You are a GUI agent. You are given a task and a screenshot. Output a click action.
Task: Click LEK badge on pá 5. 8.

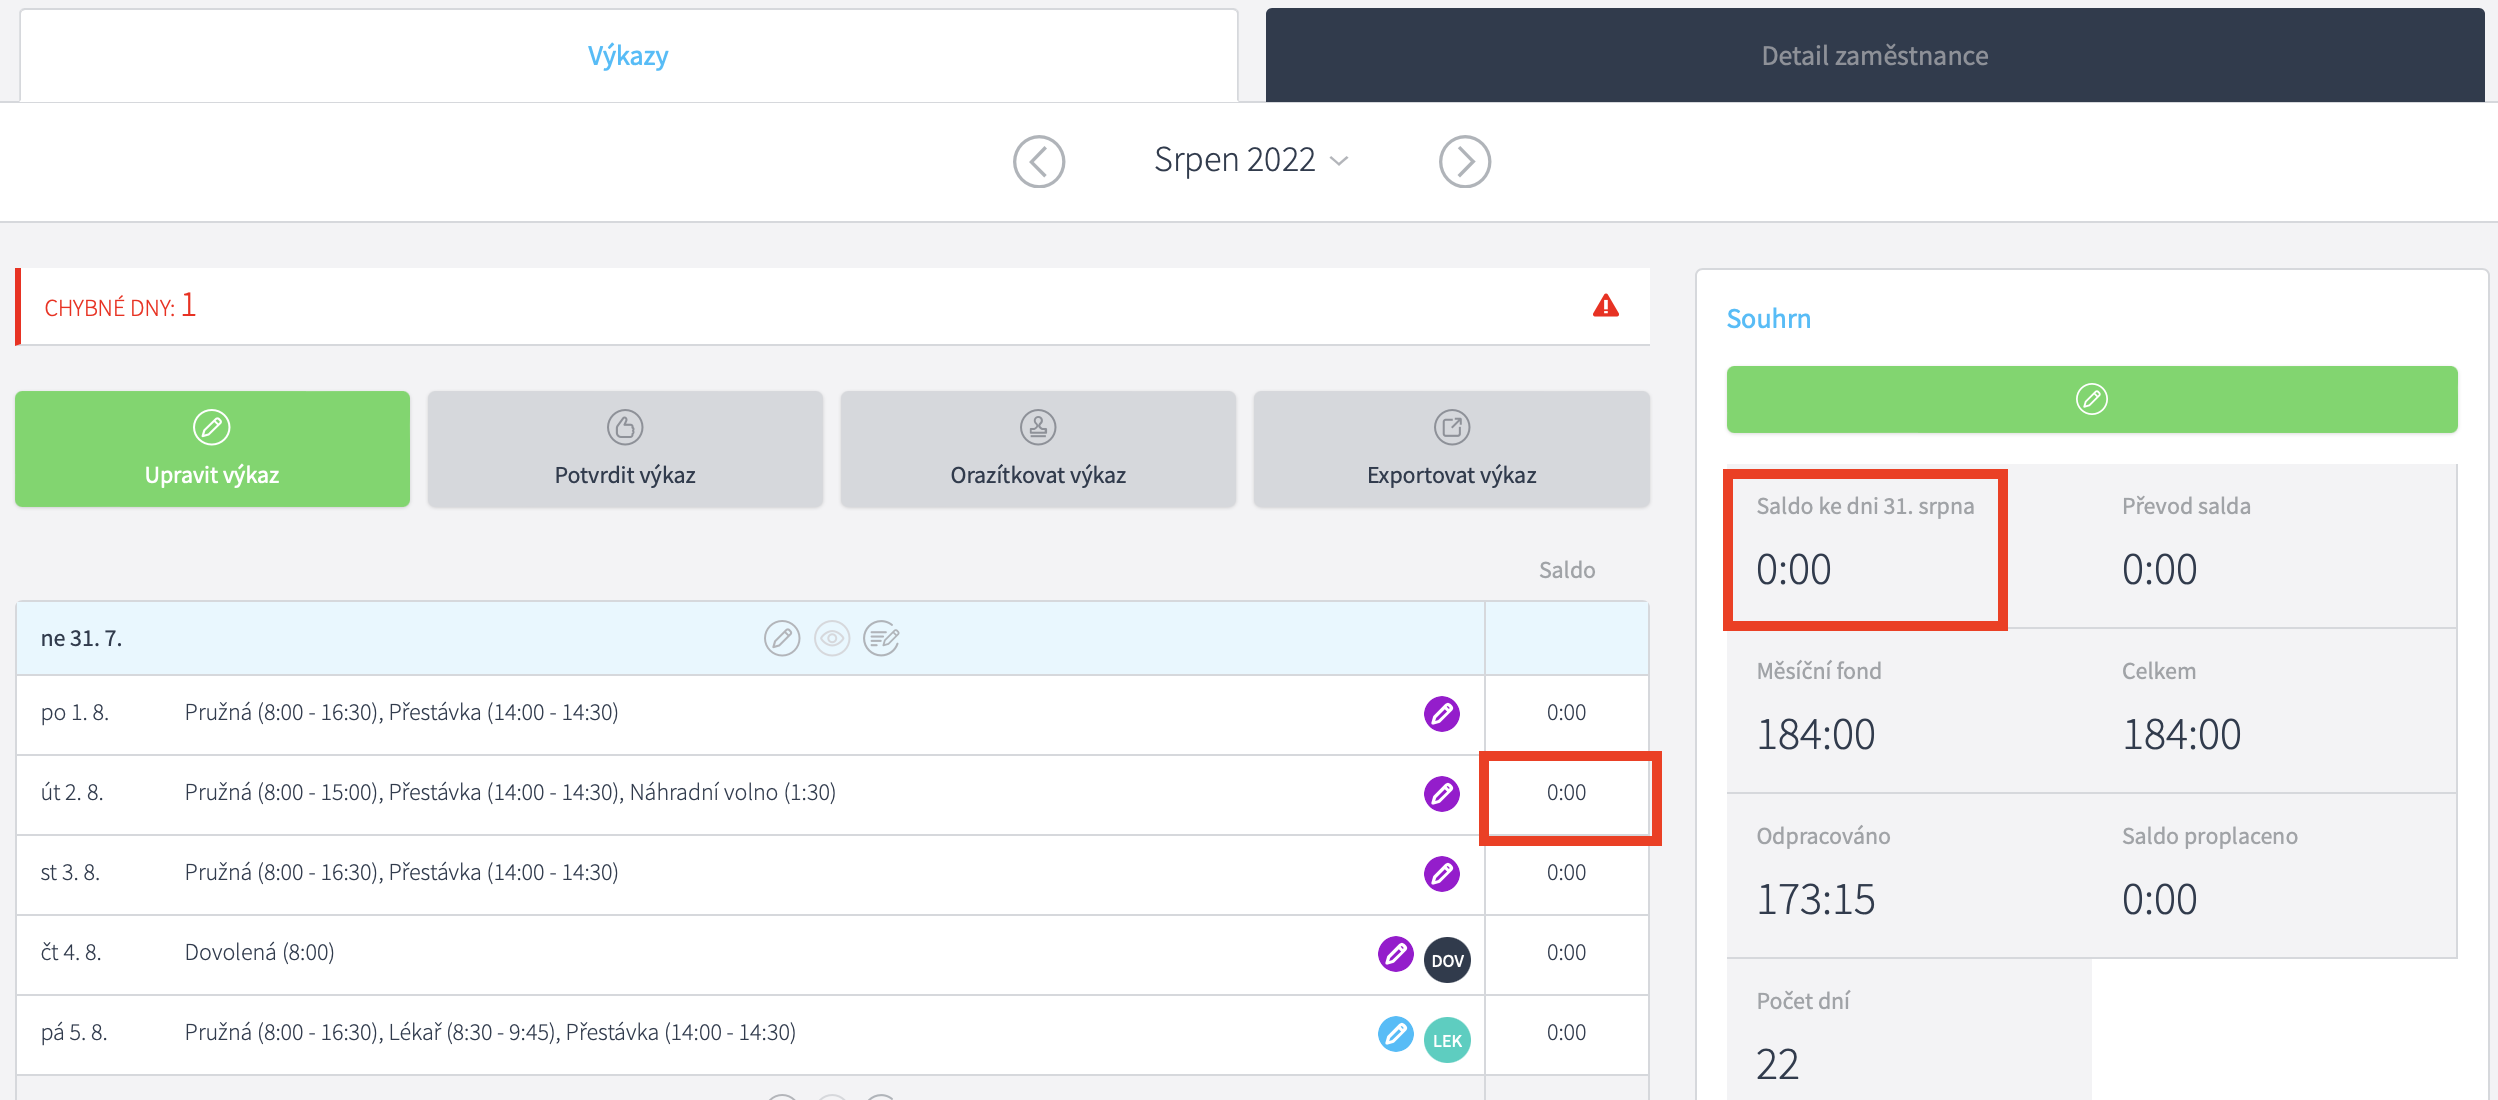(x=1447, y=1040)
